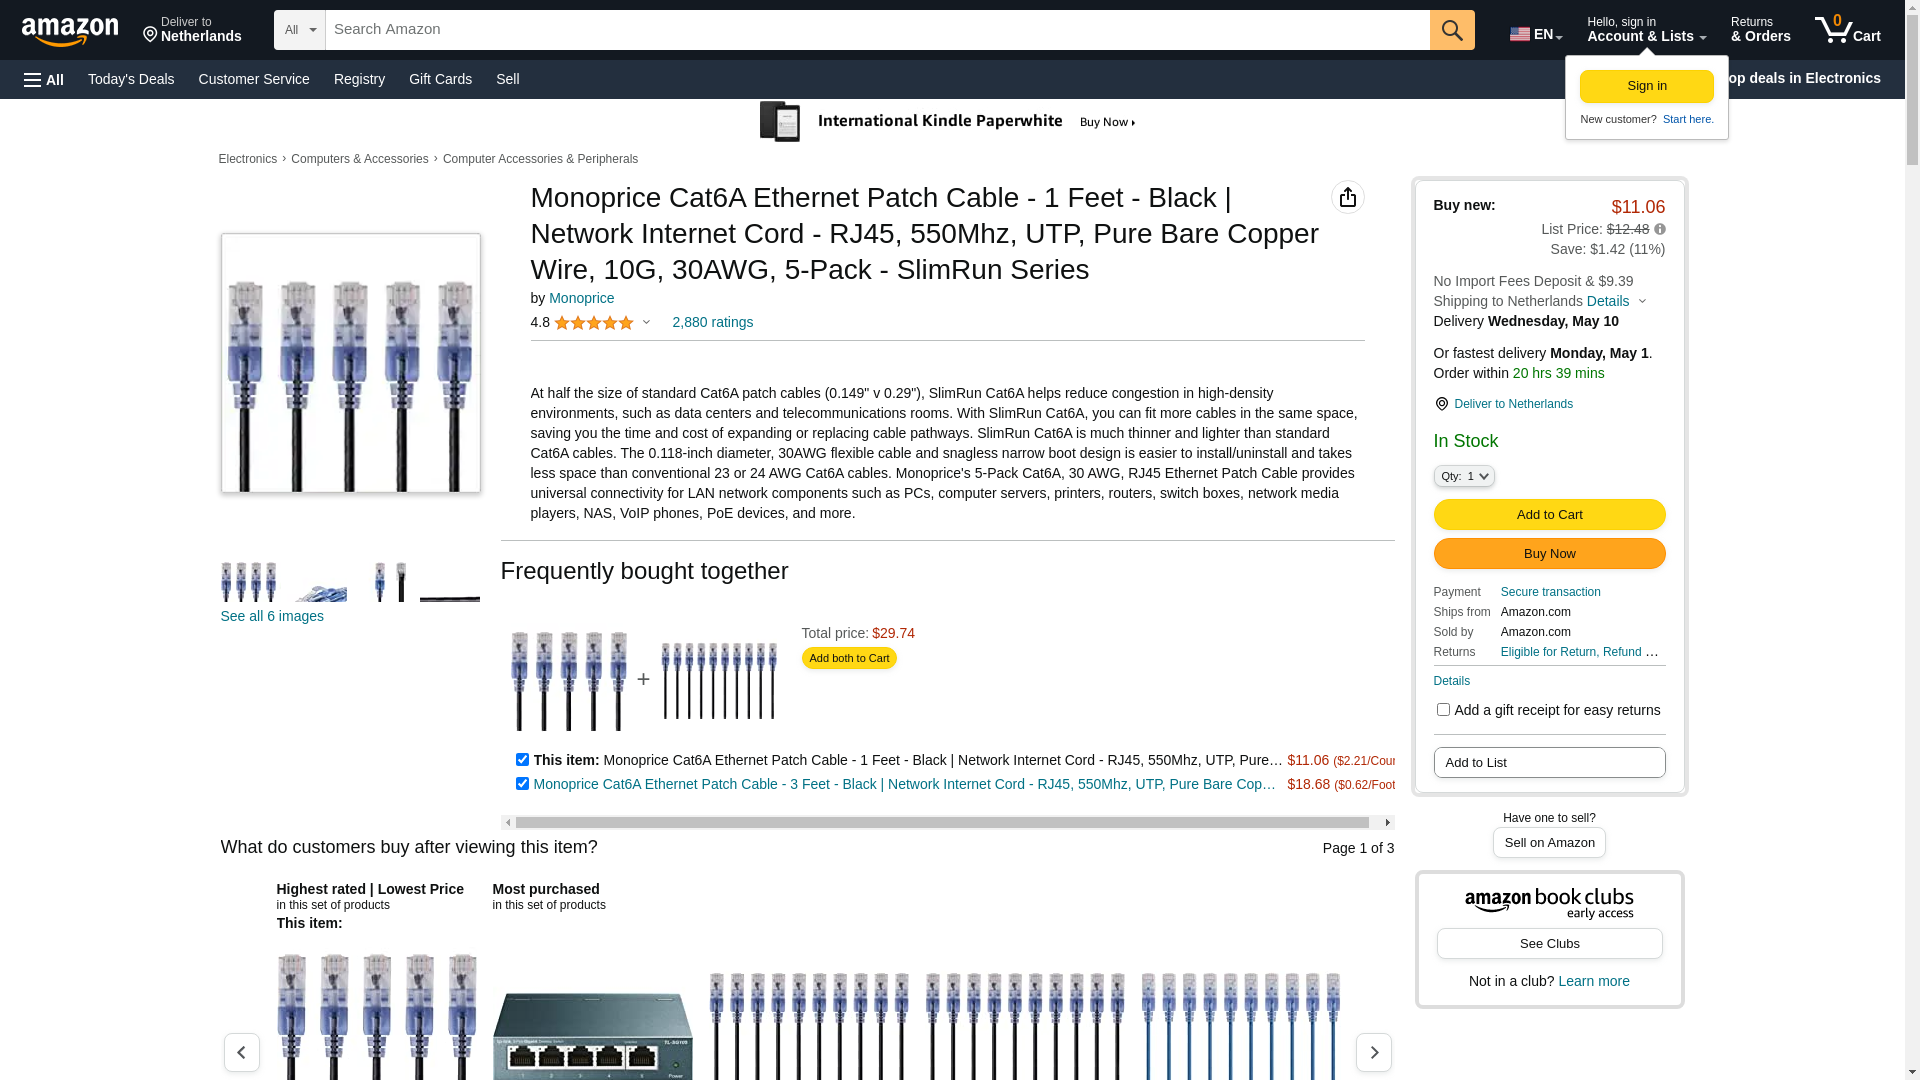Screen dimensions: 1920x1080
Task: Open Today's Deals in navigation bar
Action: (x=131, y=79)
